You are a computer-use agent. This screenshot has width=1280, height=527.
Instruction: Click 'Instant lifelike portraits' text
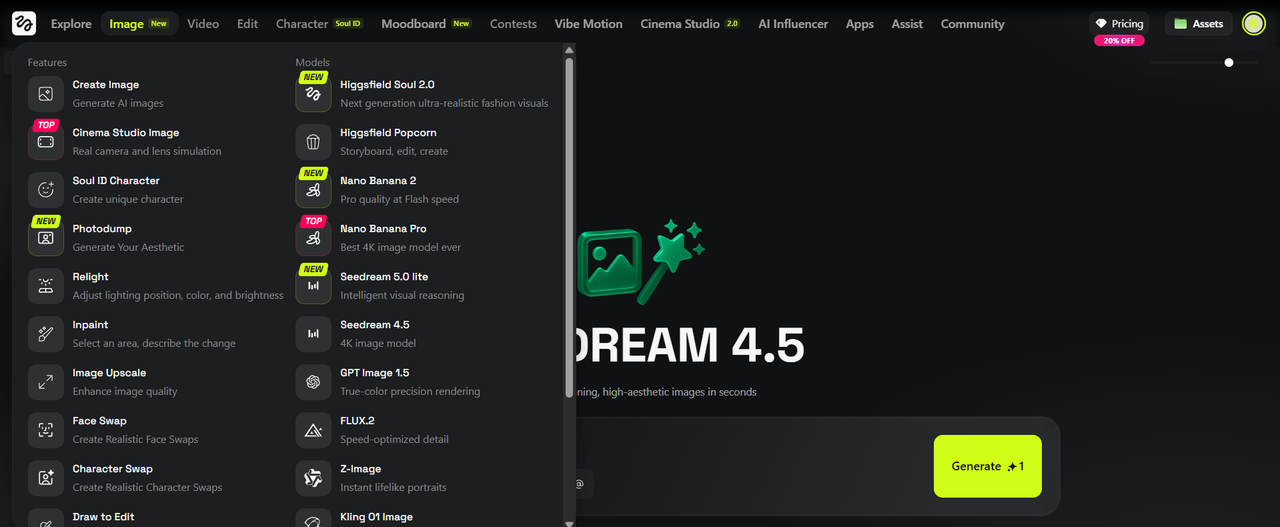pos(393,487)
